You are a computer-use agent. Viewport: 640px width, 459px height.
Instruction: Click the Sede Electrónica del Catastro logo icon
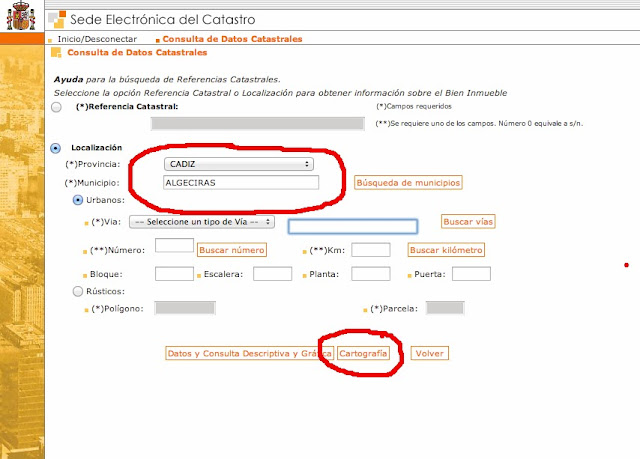[57, 20]
